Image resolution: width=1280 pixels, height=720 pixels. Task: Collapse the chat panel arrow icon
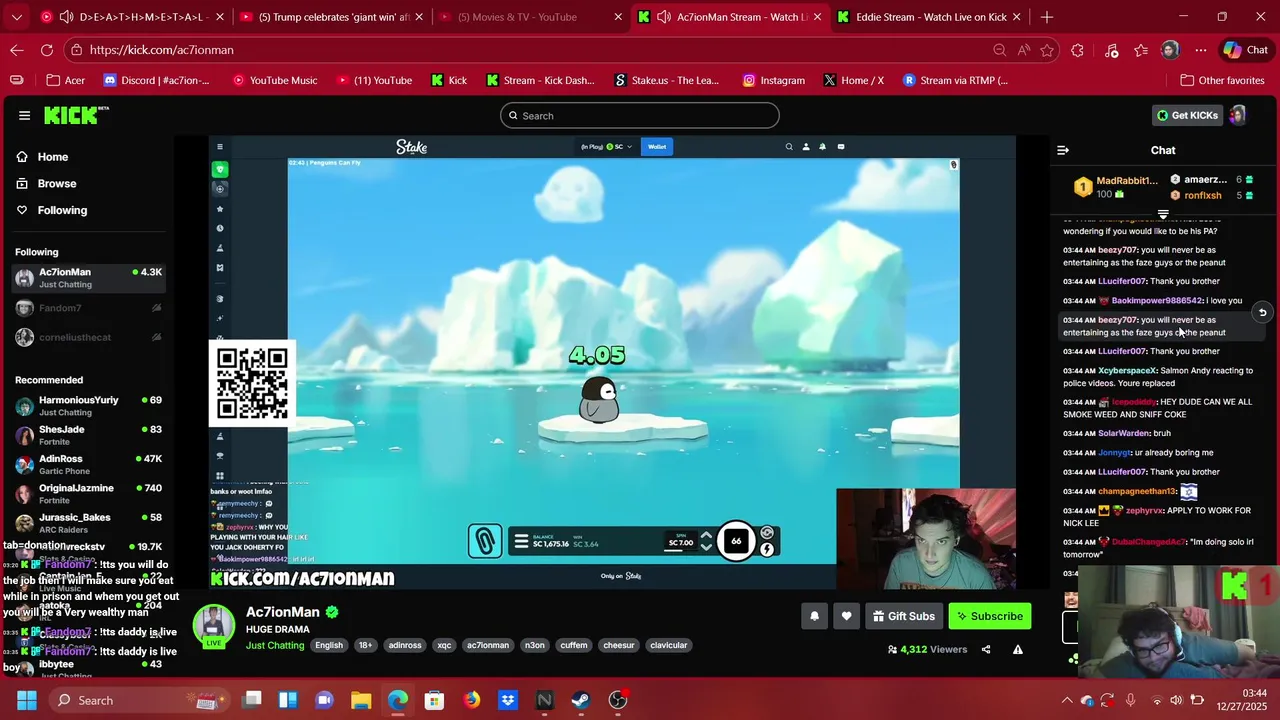tap(1063, 150)
